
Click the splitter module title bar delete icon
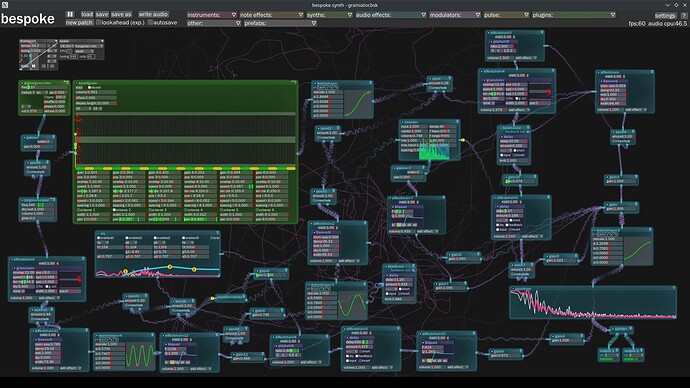(631, 329)
